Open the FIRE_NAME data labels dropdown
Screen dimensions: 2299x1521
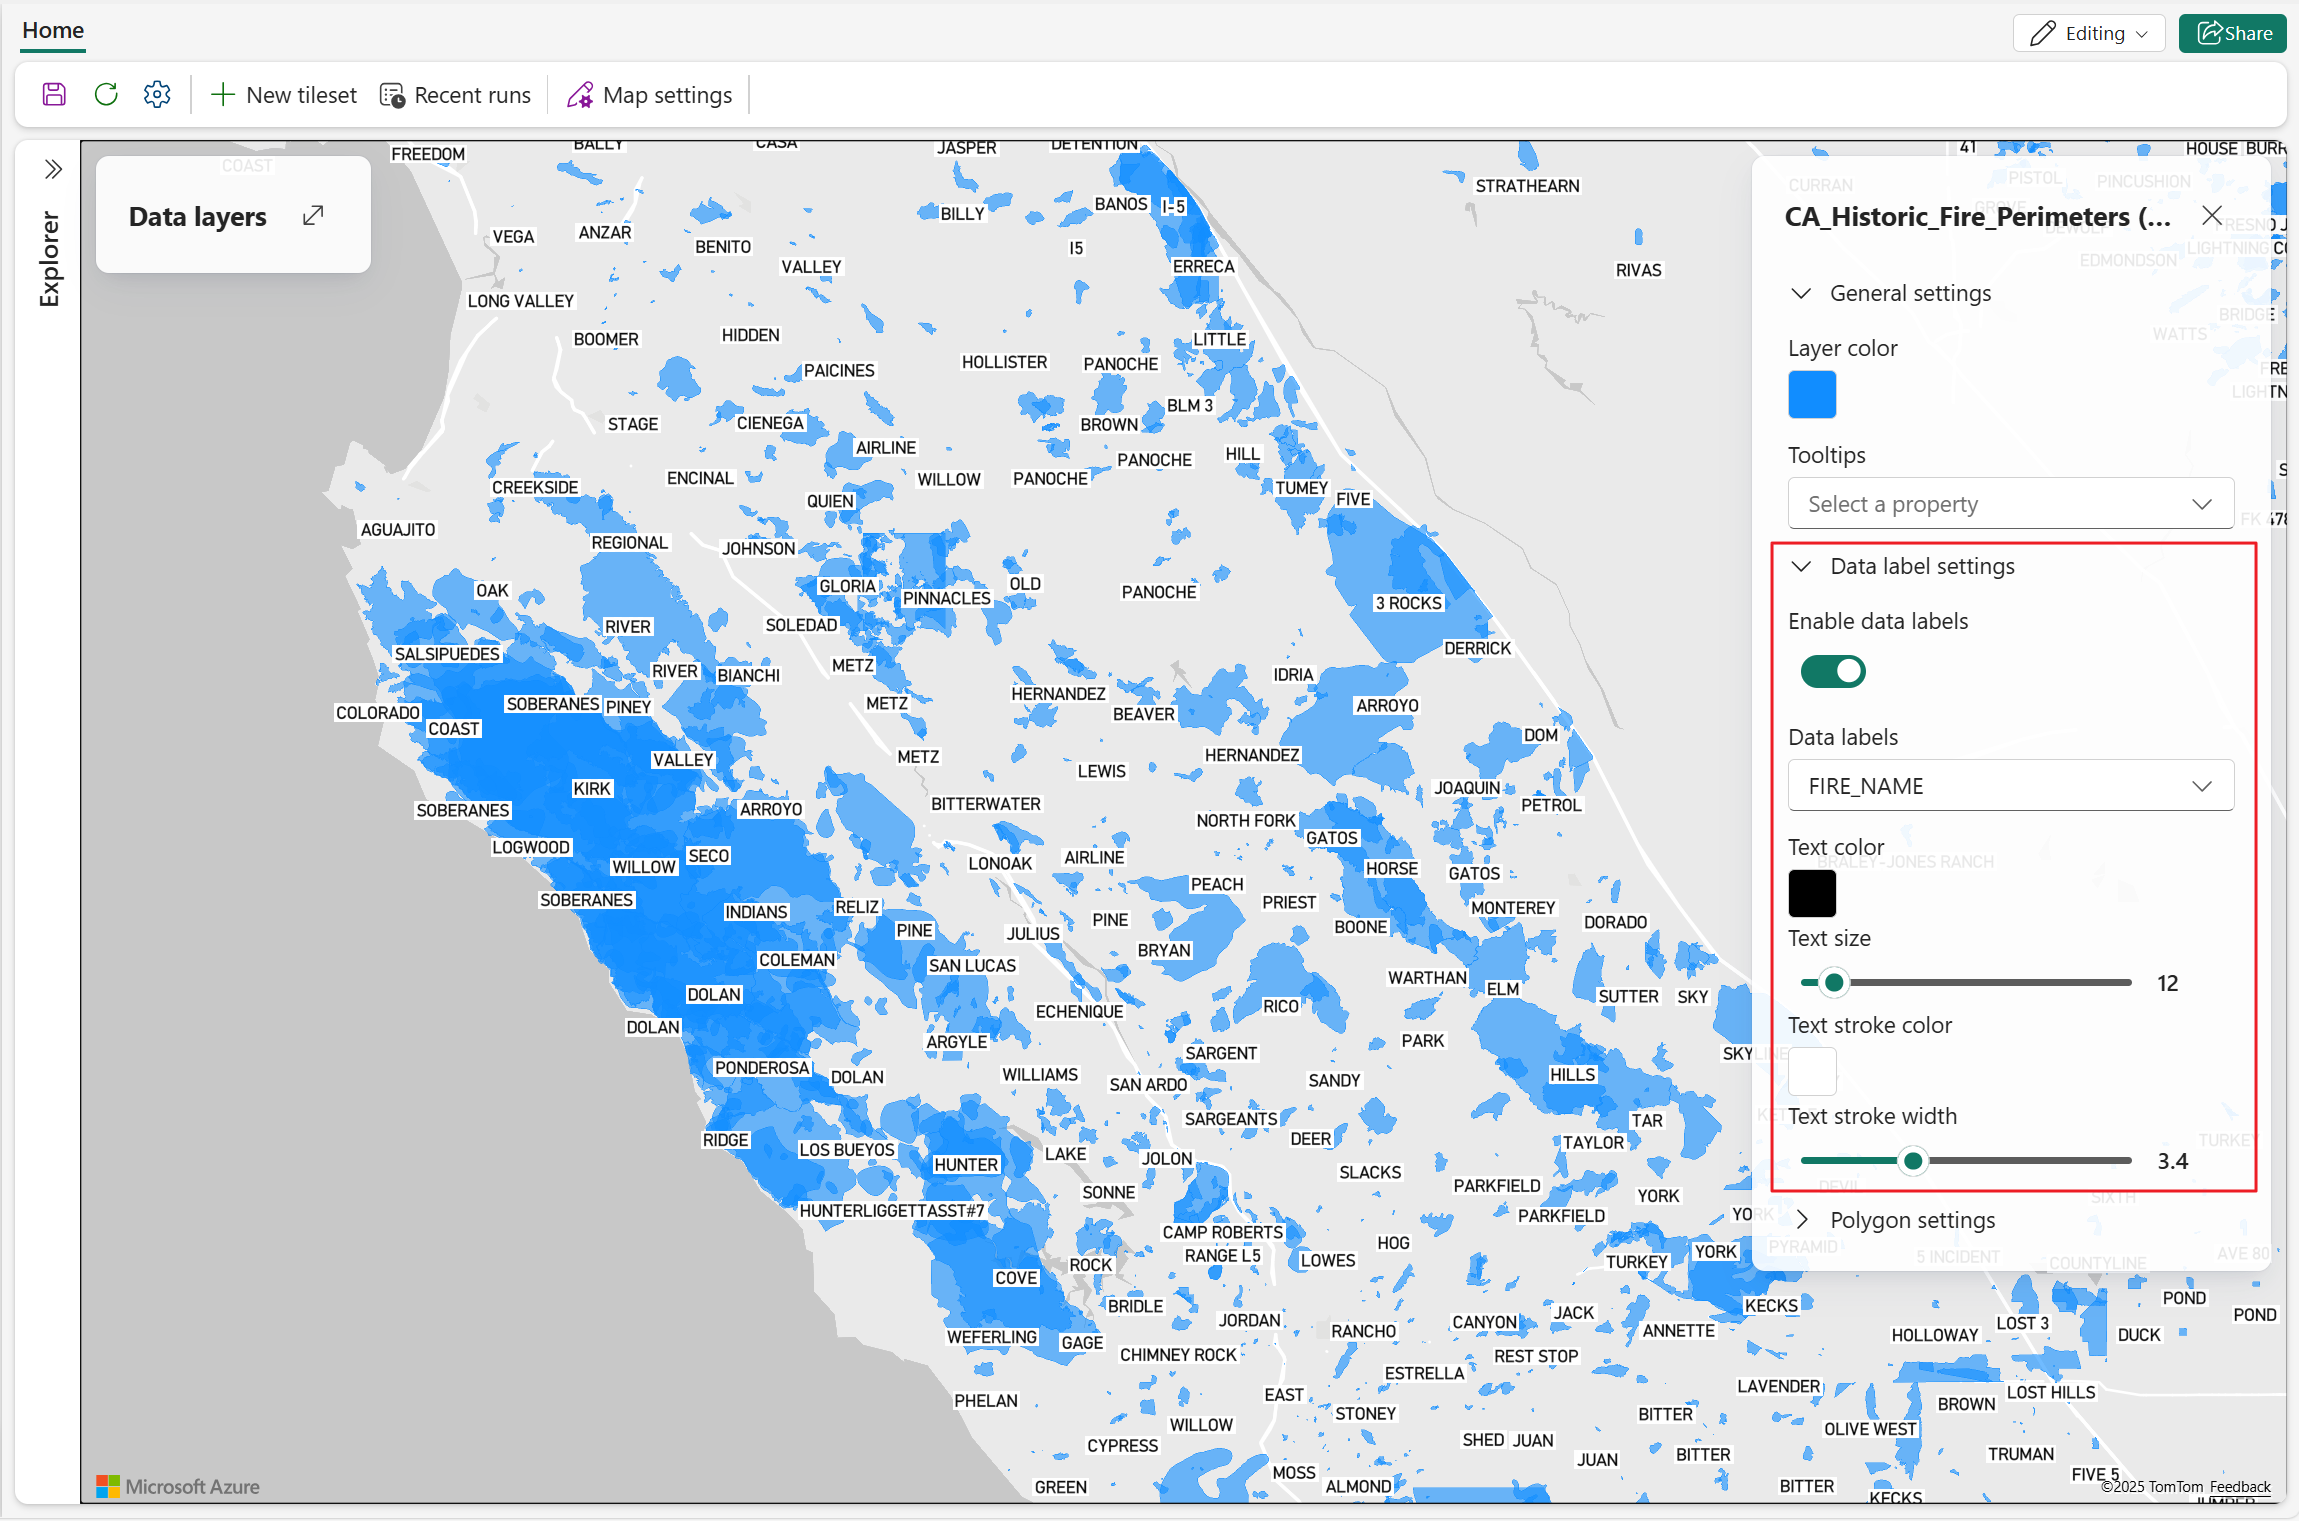pos(2010,786)
